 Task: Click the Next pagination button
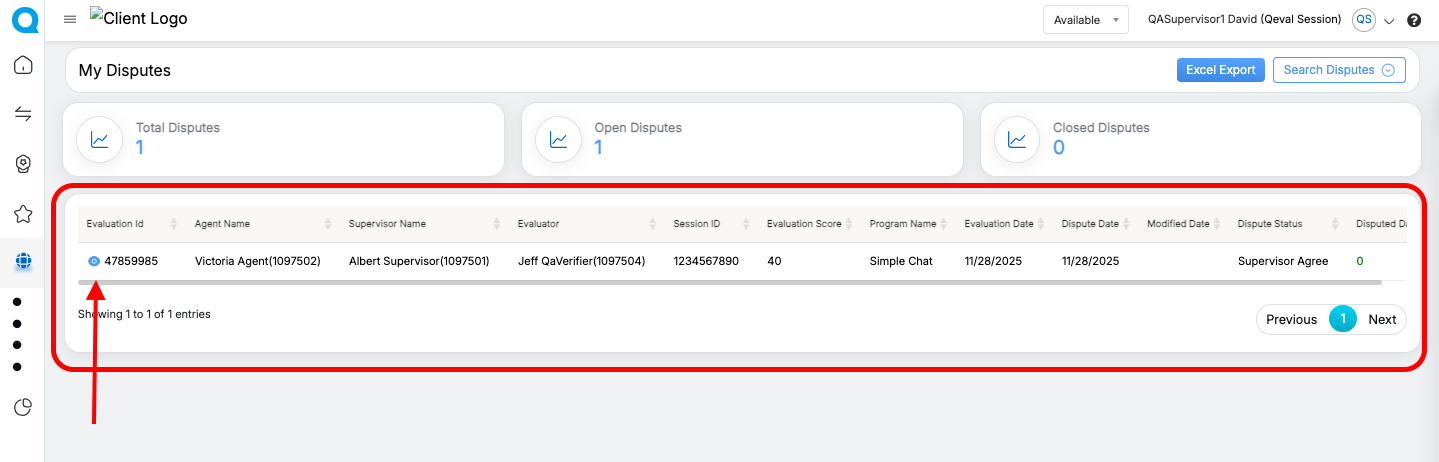click(x=1382, y=319)
